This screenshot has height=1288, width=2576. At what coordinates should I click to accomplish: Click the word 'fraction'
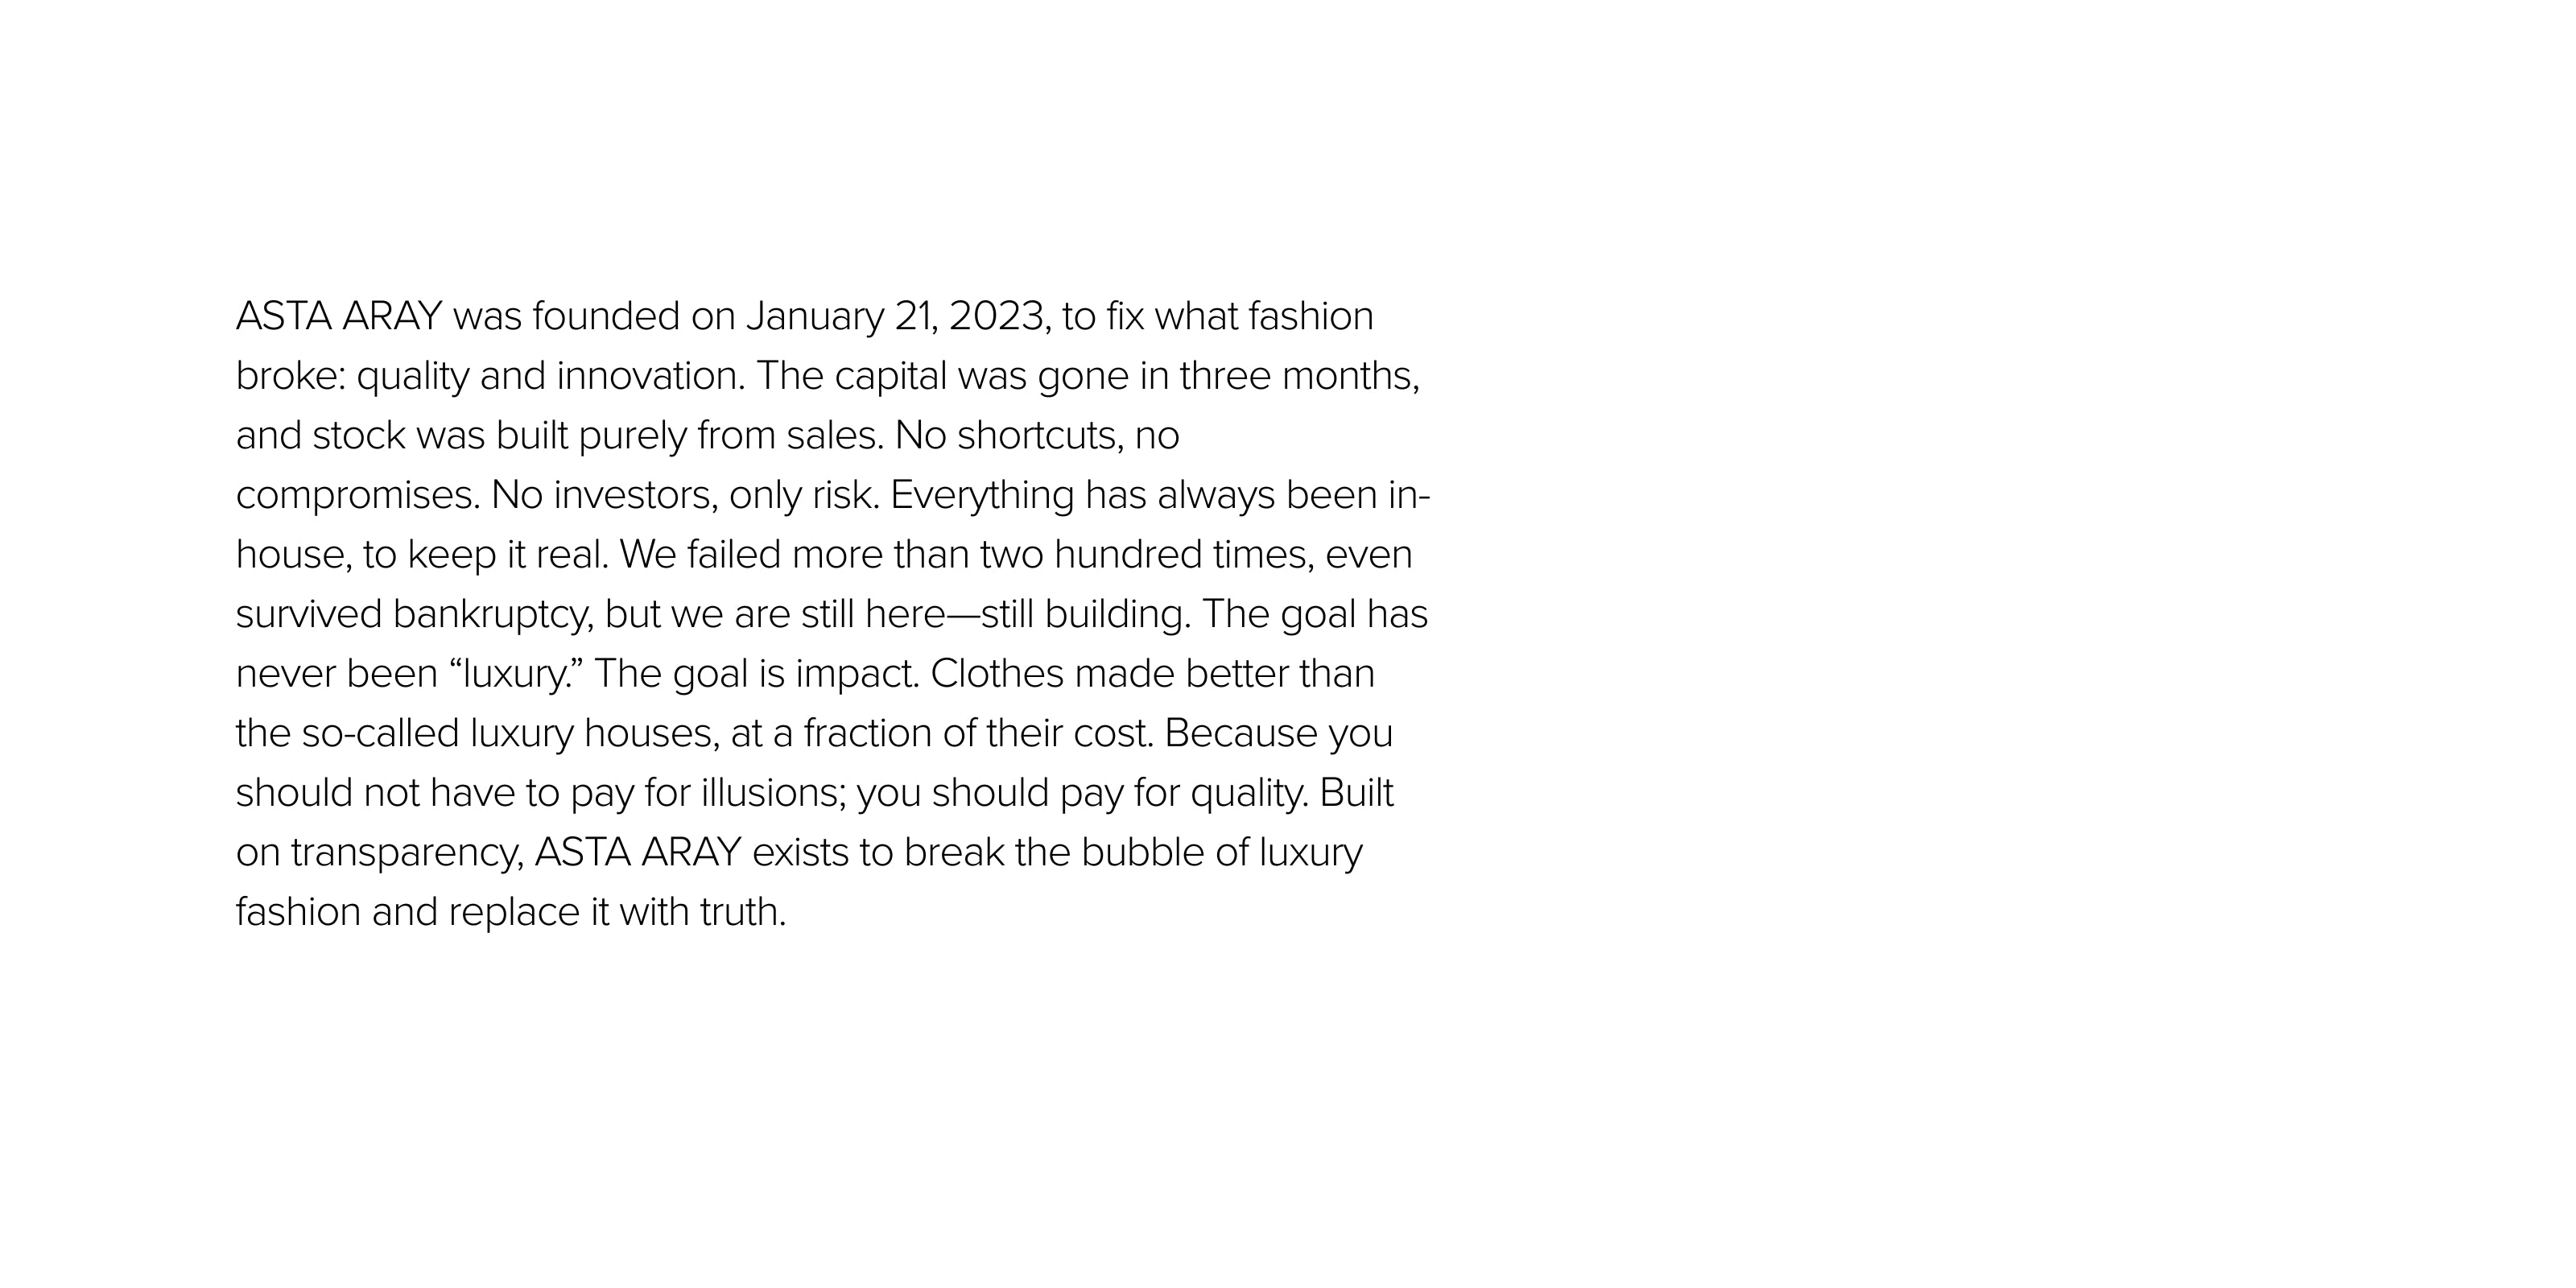tap(867, 734)
